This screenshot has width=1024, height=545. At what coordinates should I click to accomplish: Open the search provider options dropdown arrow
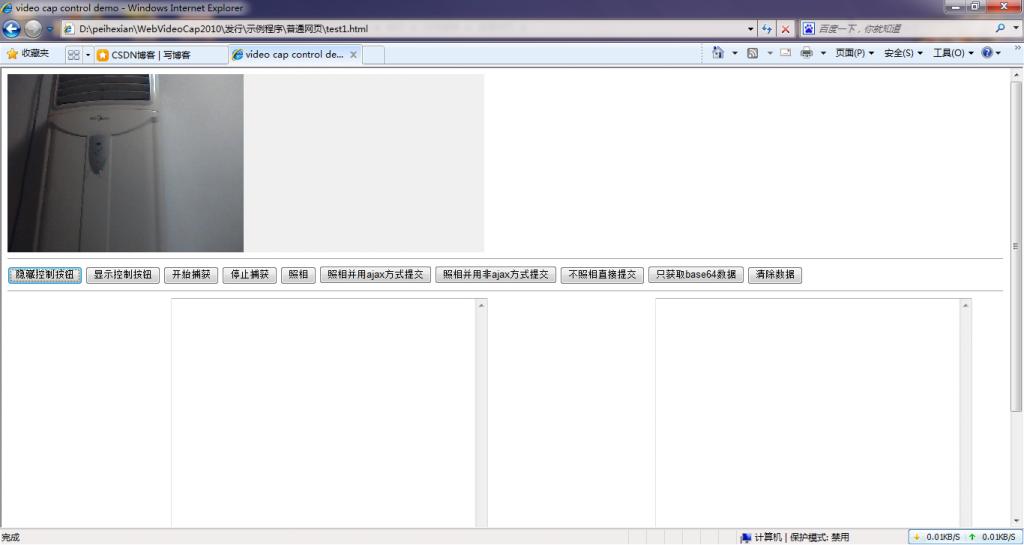[x=1016, y=28]
